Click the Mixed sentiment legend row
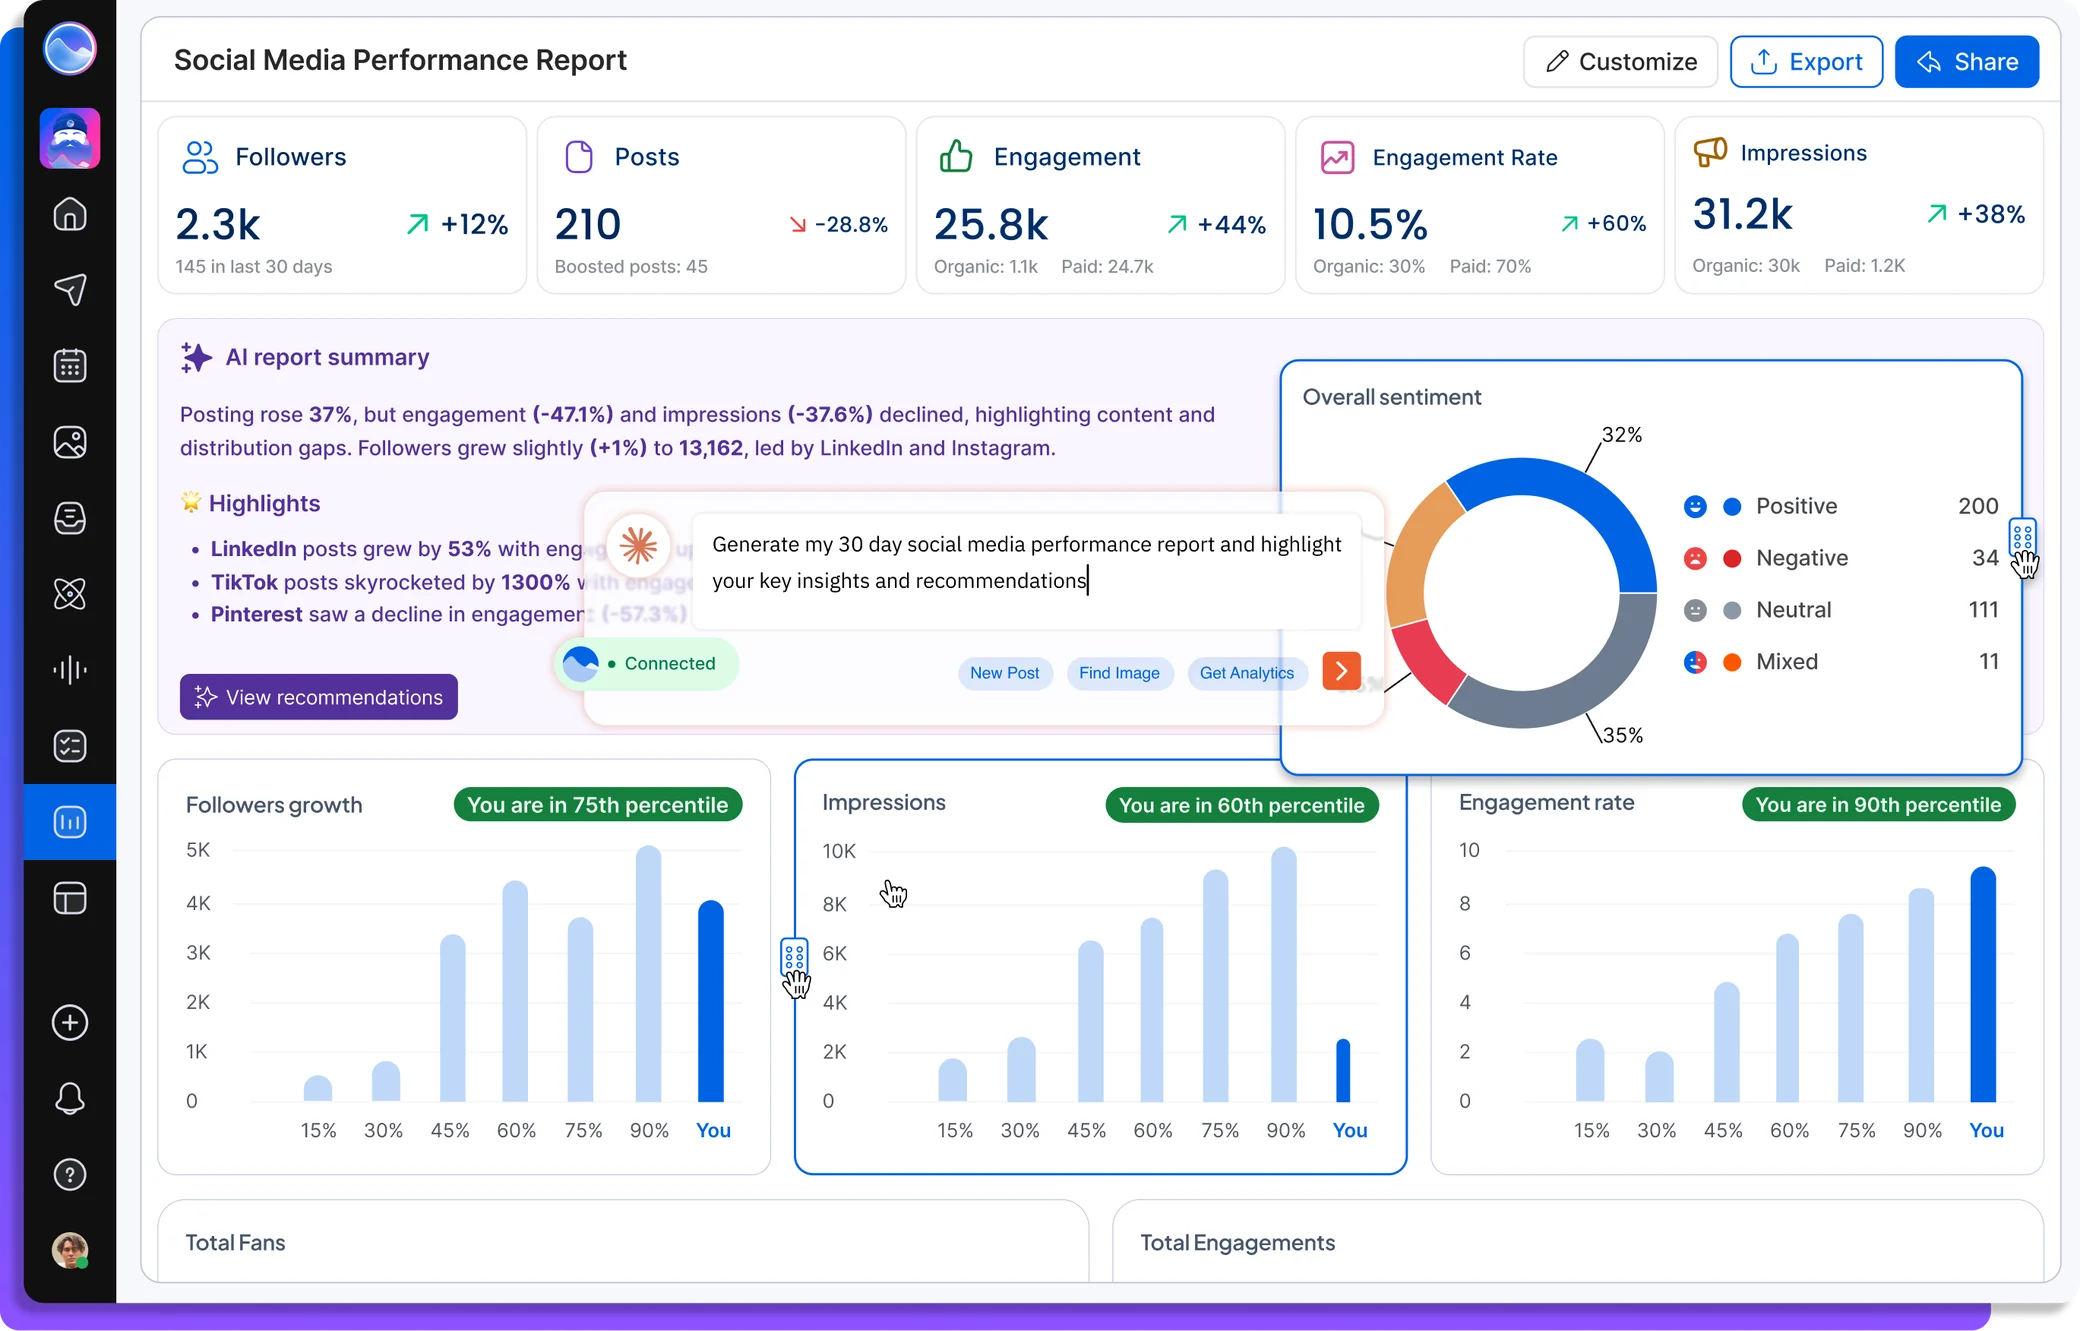2080x1331 pixels. coord(1840,662)
